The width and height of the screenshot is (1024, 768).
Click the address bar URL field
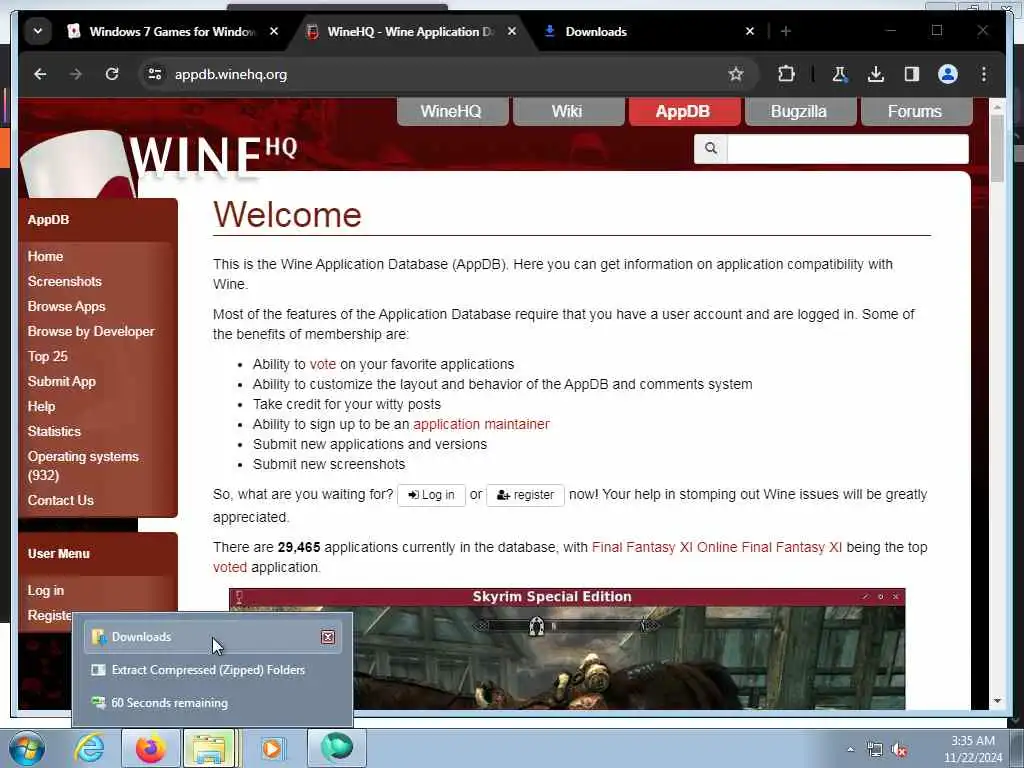(x=444, y=74)
